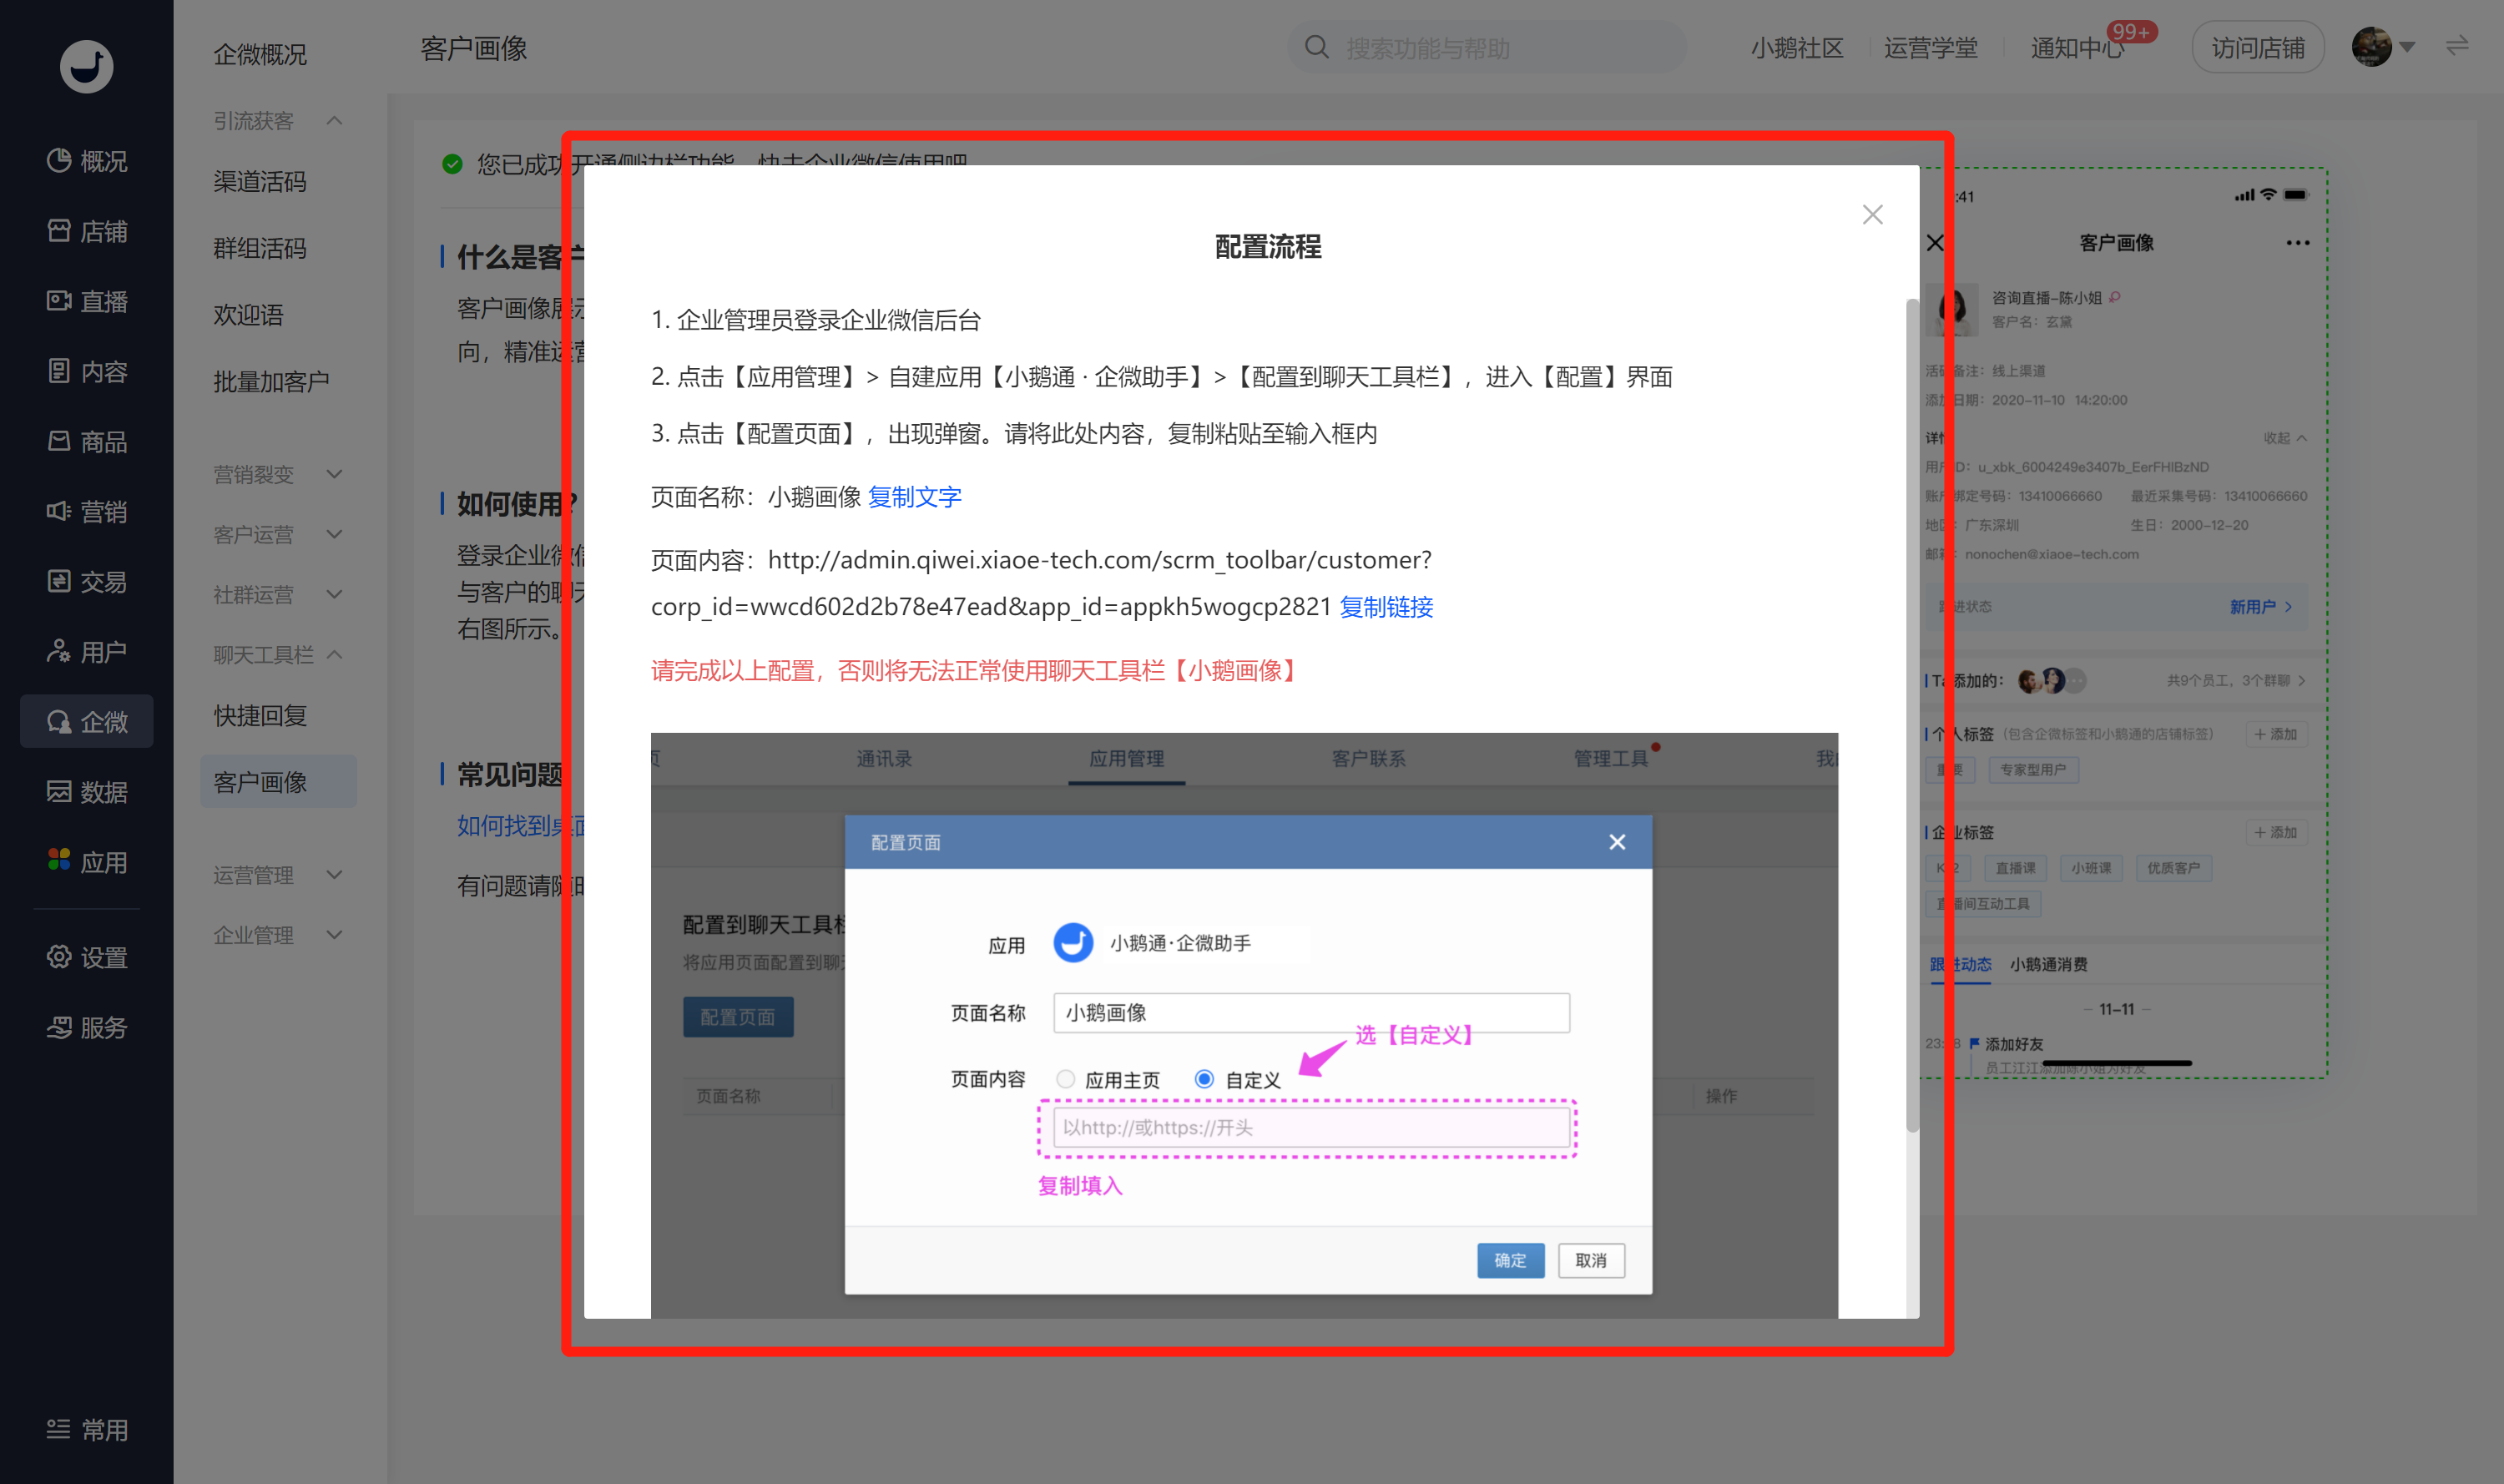The height and width of the screenshot is (1484, 2504).
Task: Switch to 客户联系 tab in example image
Action: 1369,758
